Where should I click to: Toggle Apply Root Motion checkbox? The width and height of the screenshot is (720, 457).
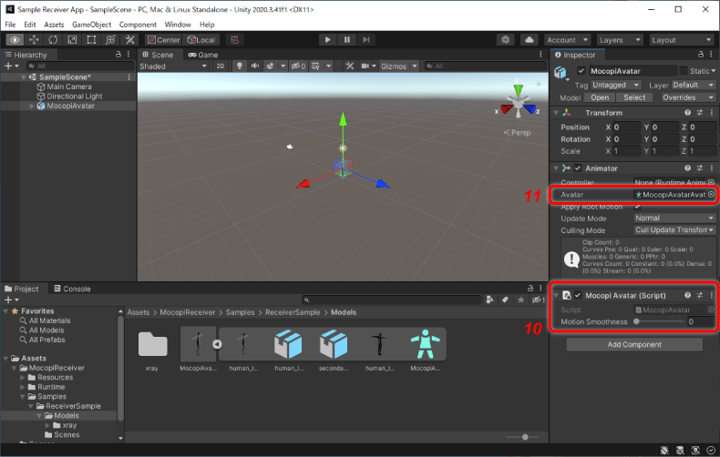(637, 207)
